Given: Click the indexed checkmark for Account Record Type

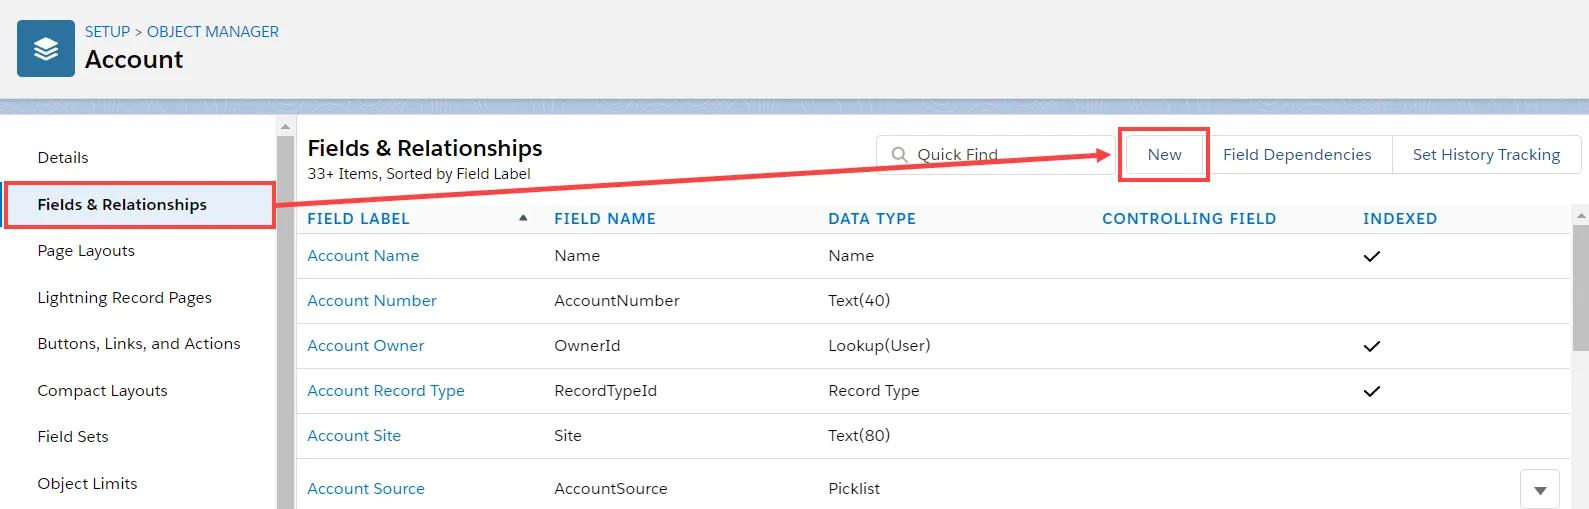Looking at the screenshot, I should coord(1372,391).
